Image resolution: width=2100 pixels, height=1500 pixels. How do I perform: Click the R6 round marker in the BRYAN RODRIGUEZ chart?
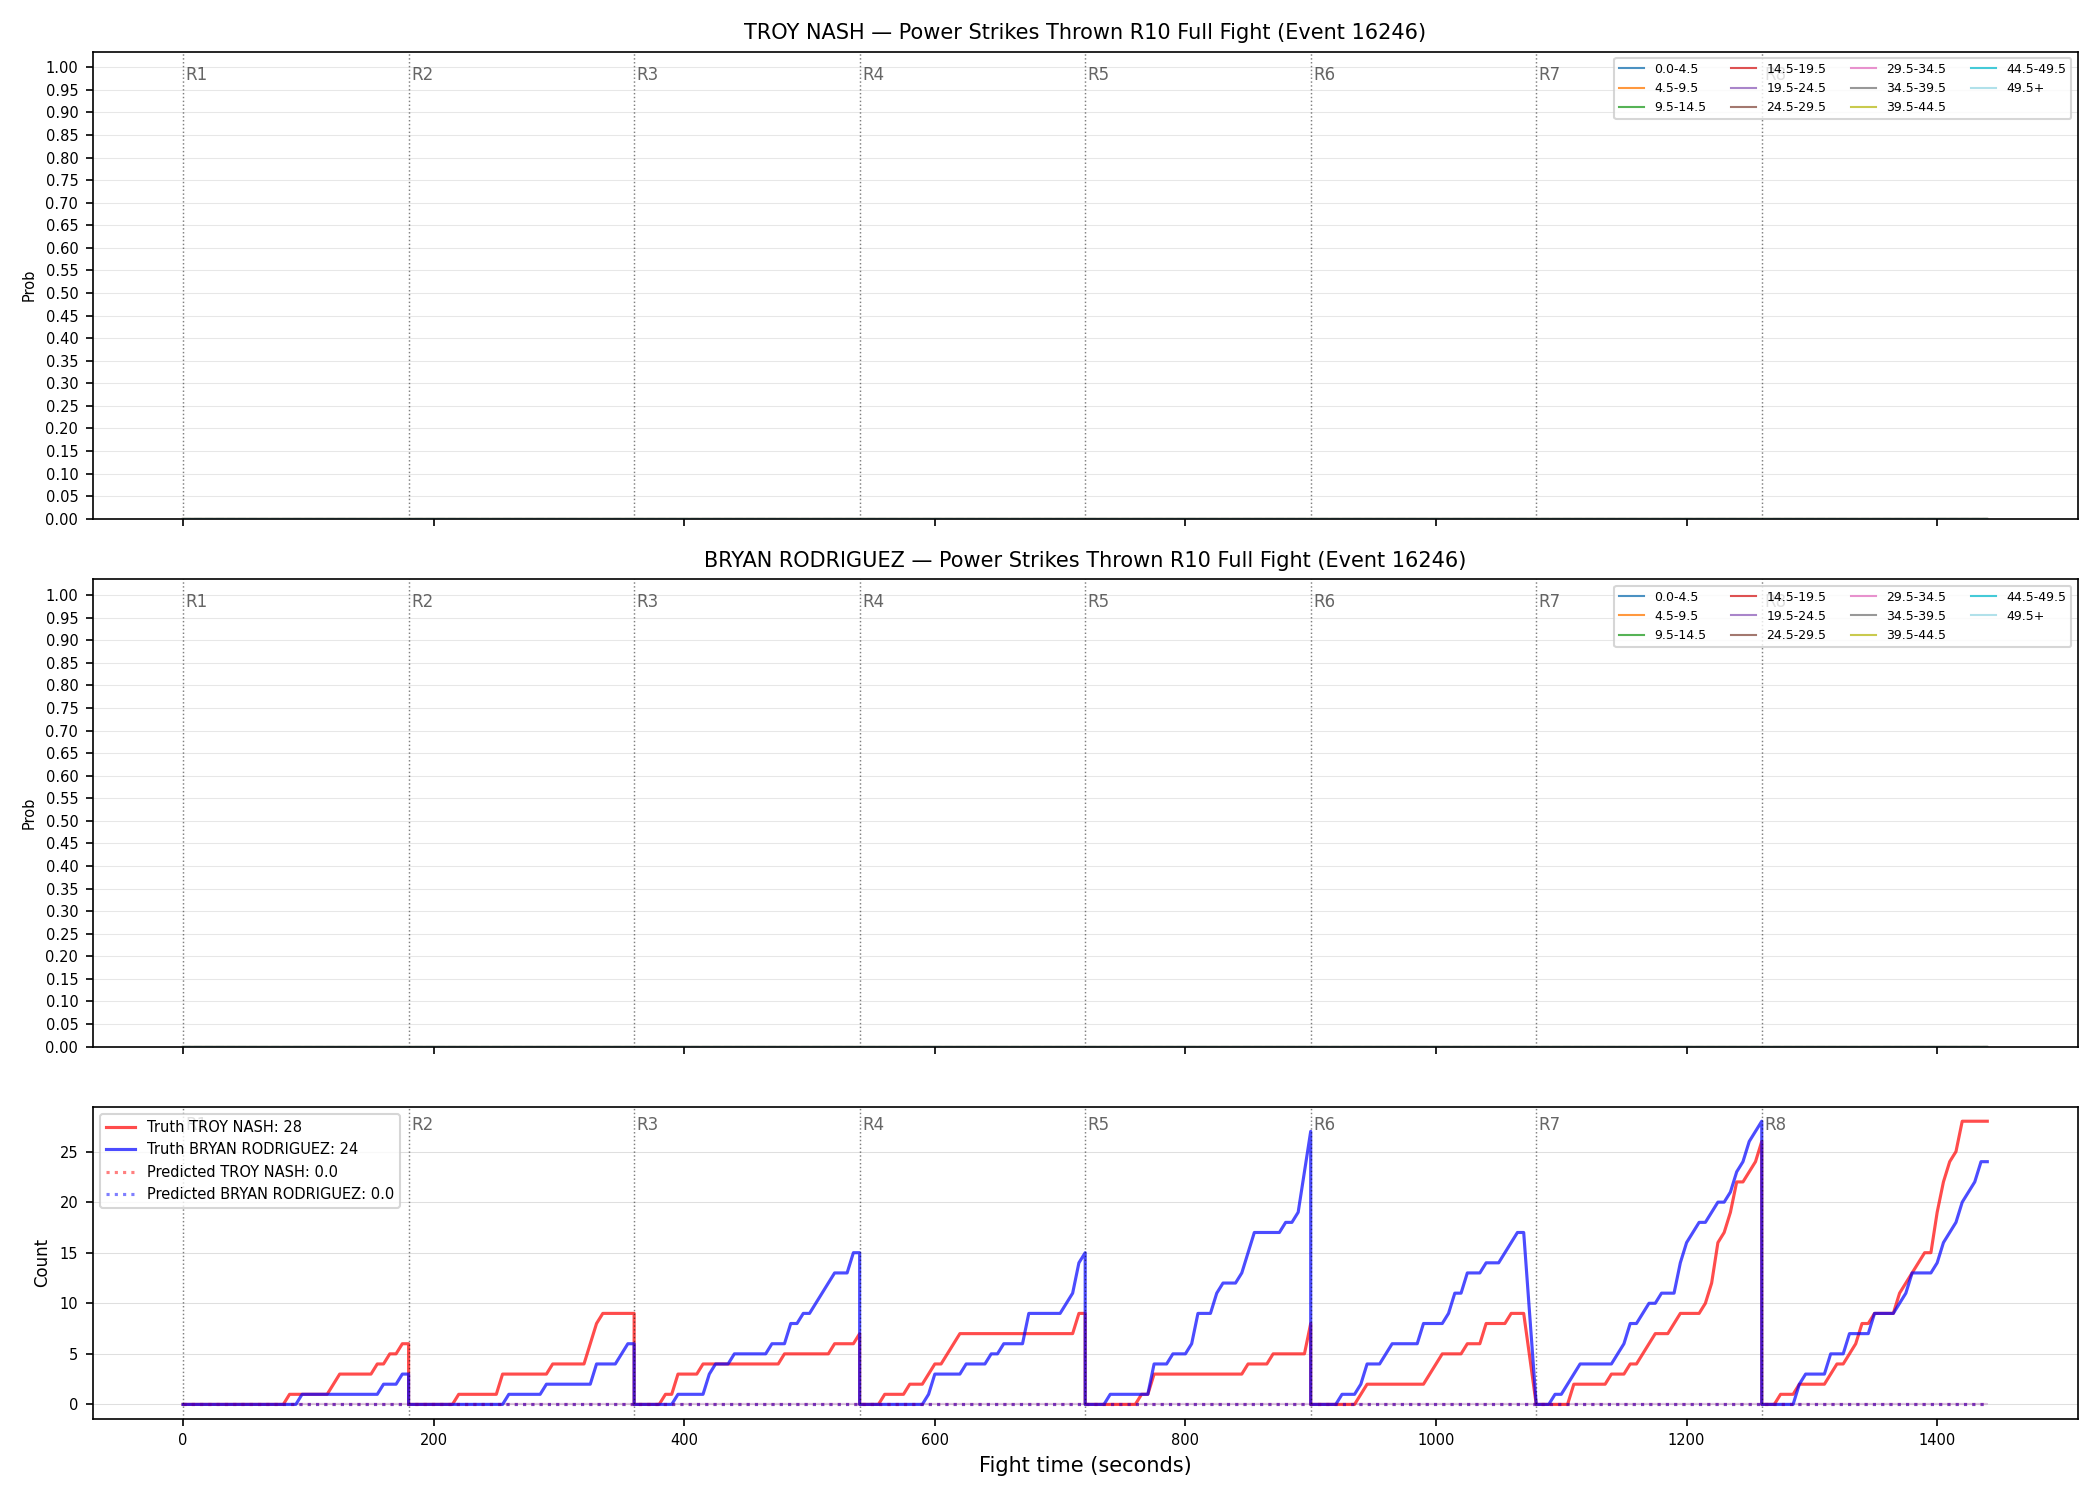1324,601
